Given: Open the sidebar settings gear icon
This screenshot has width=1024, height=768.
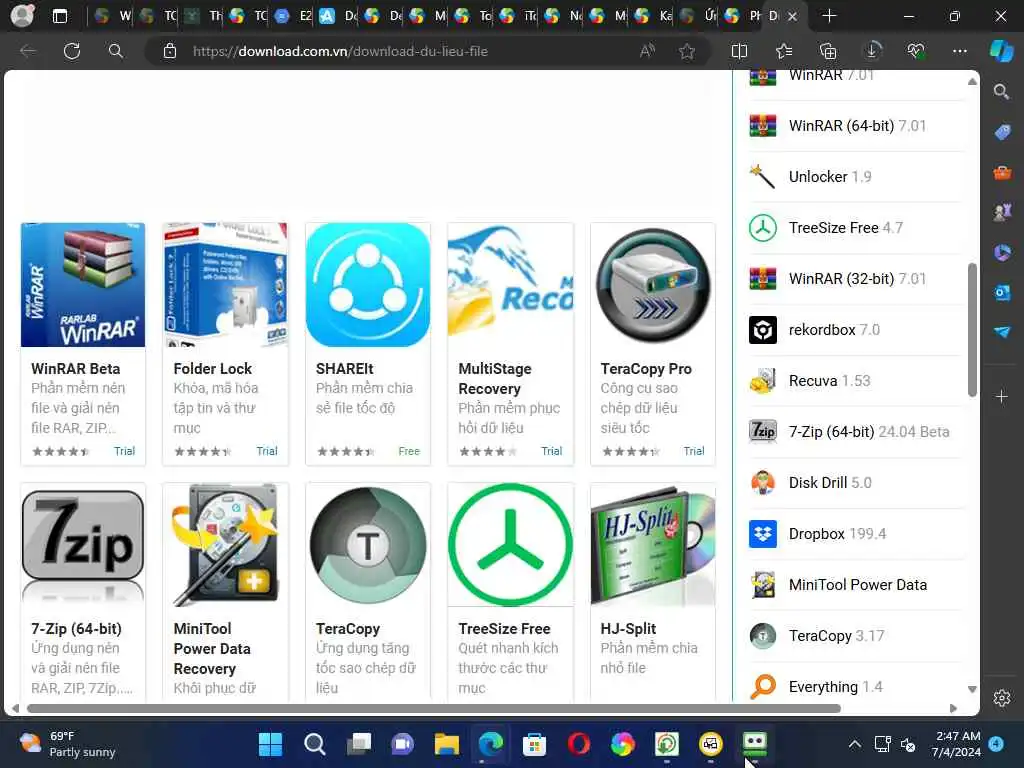Looking at the screenshot, I should coord(1002,698).
